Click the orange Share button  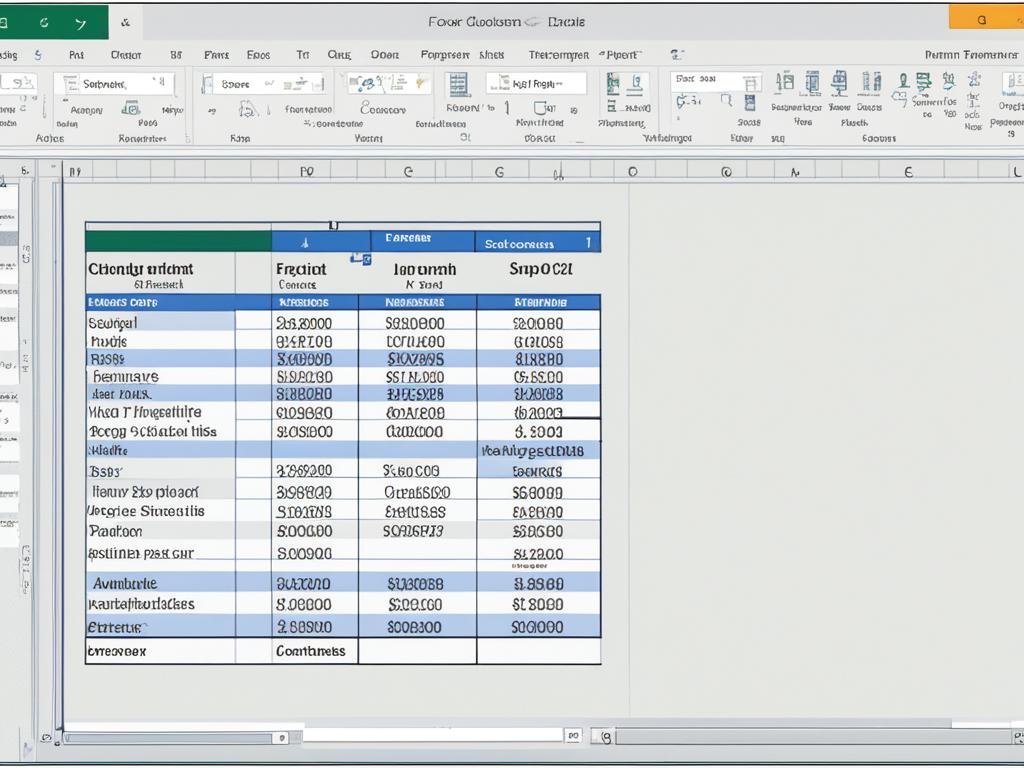(990, 15)
